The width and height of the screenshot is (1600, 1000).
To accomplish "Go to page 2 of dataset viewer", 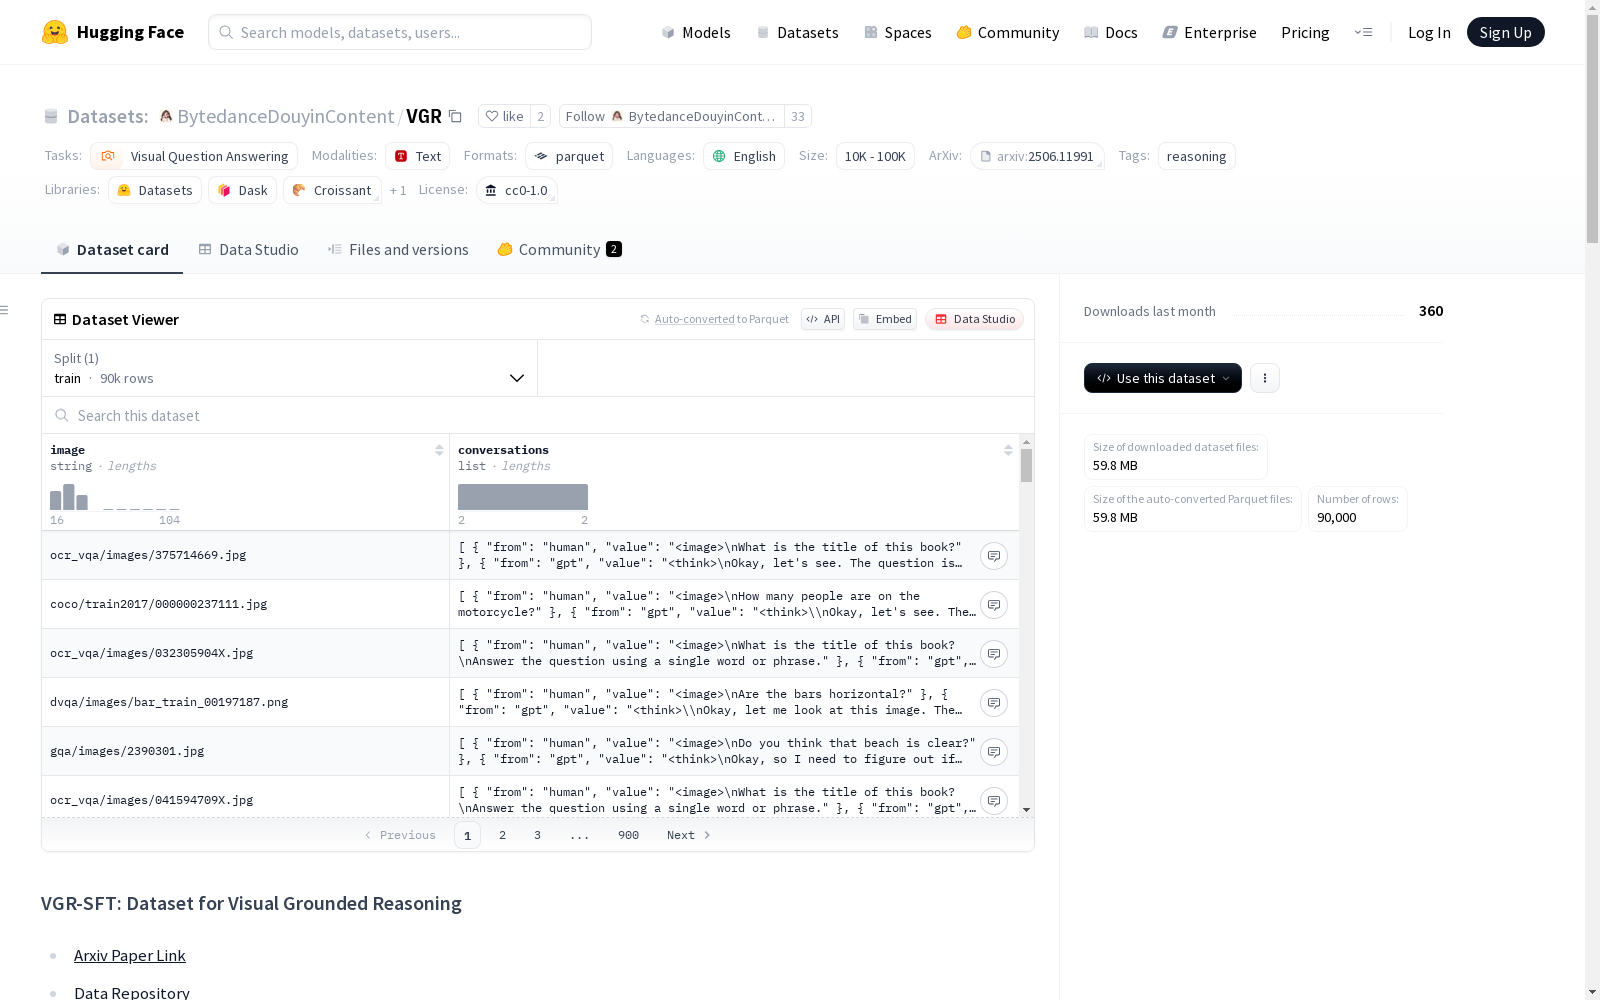I will 502,835.
